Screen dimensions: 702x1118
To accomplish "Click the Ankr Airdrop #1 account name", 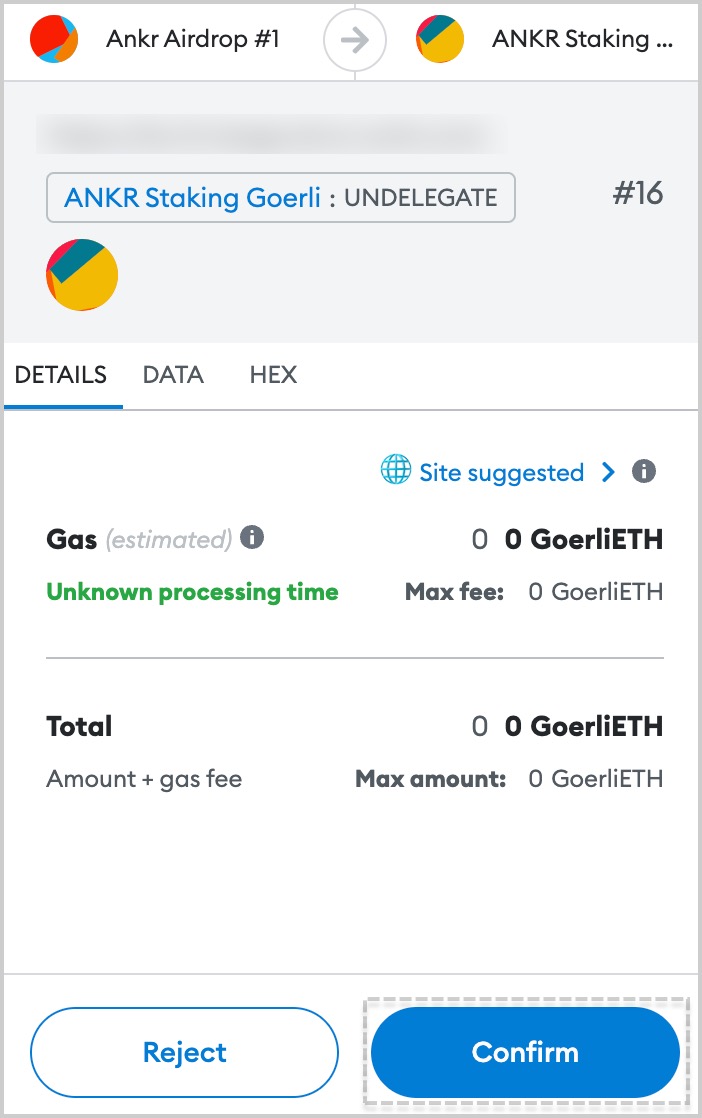I will point(192,39).
